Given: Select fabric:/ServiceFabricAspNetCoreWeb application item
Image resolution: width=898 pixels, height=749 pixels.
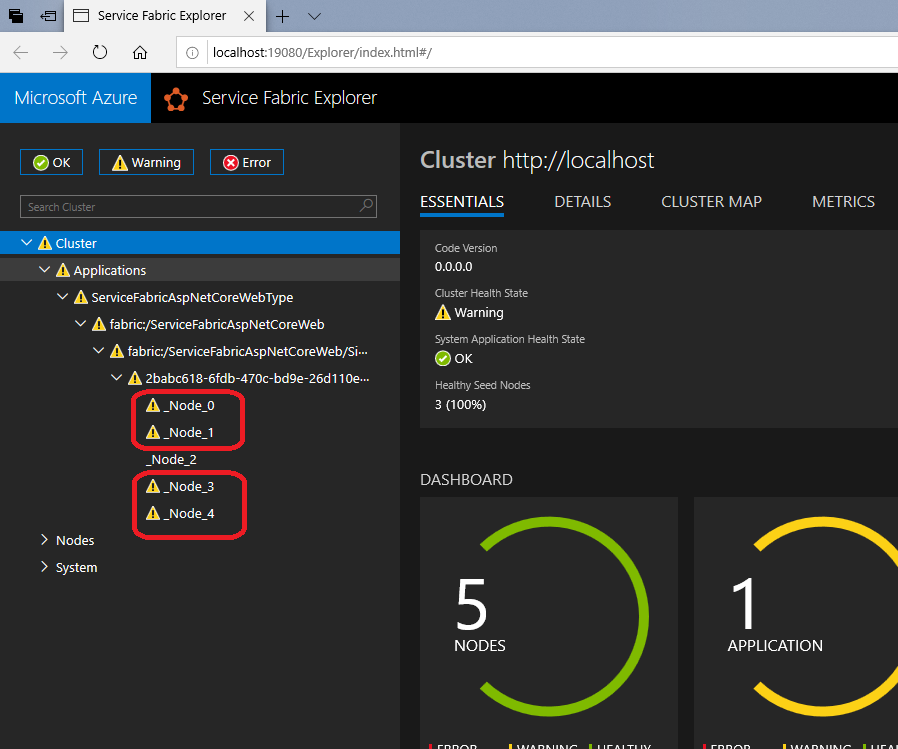Looking at the screenshot, I should pyautogui.click(x=216, y=324).
